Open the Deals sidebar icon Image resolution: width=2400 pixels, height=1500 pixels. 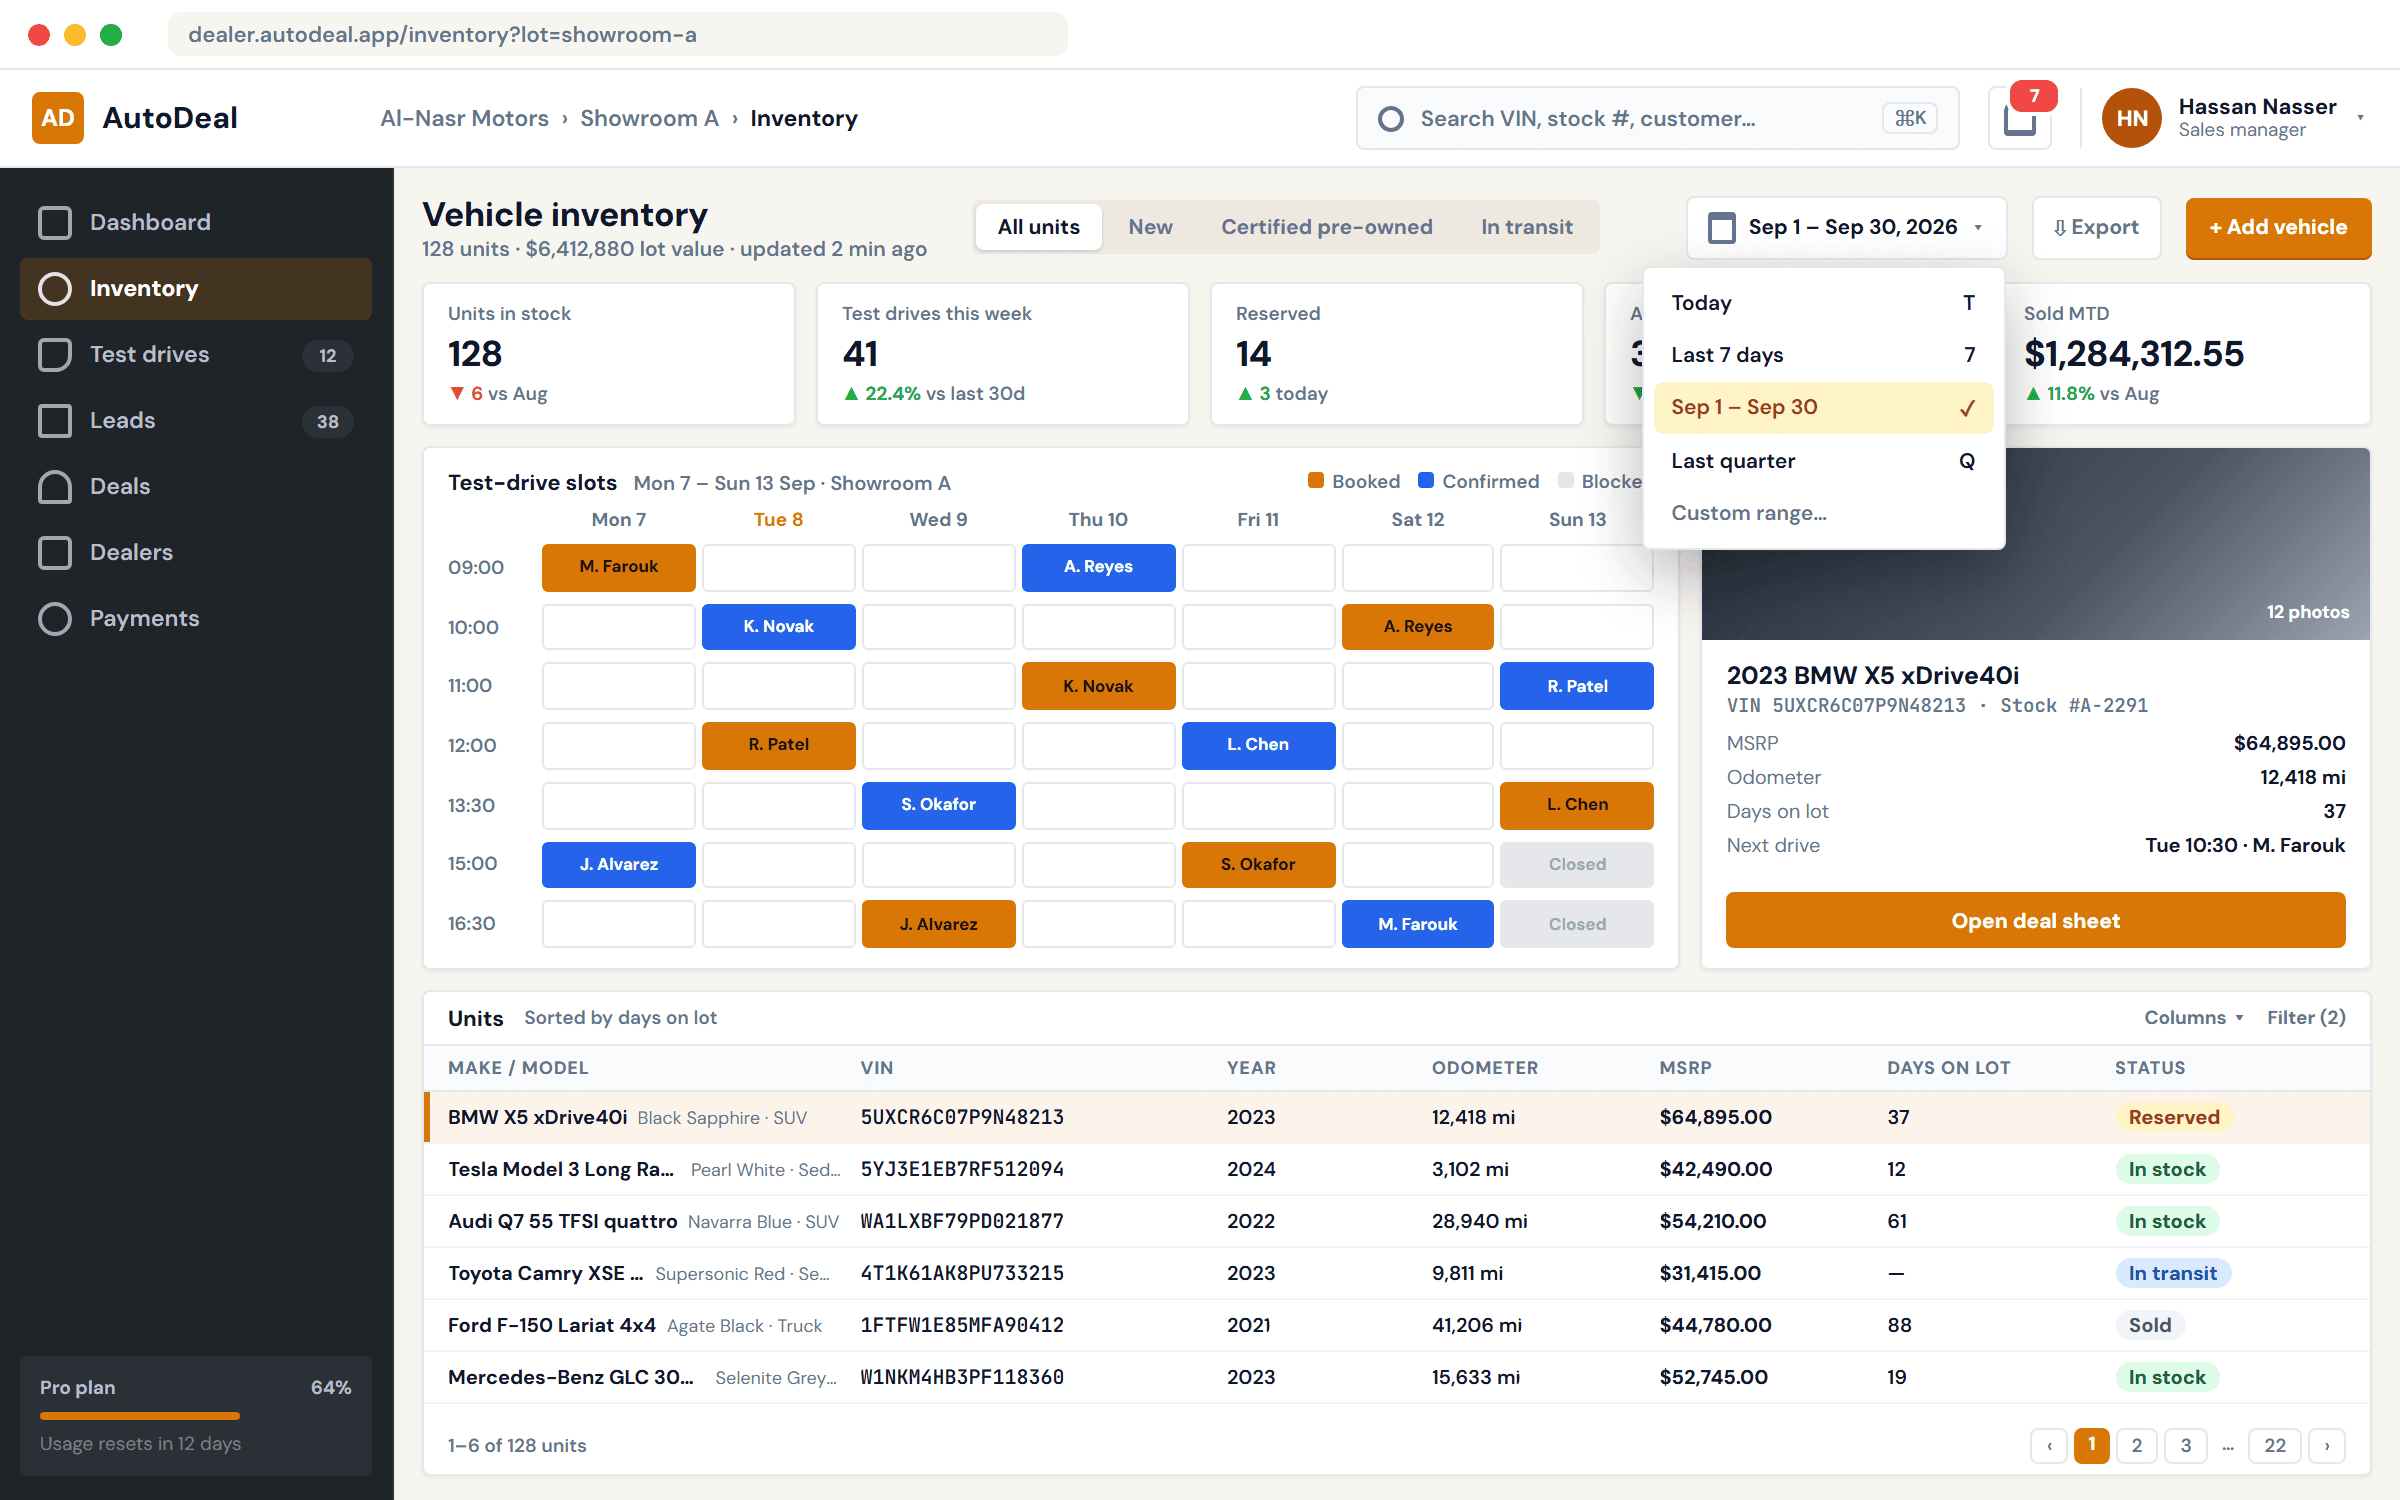55,486
